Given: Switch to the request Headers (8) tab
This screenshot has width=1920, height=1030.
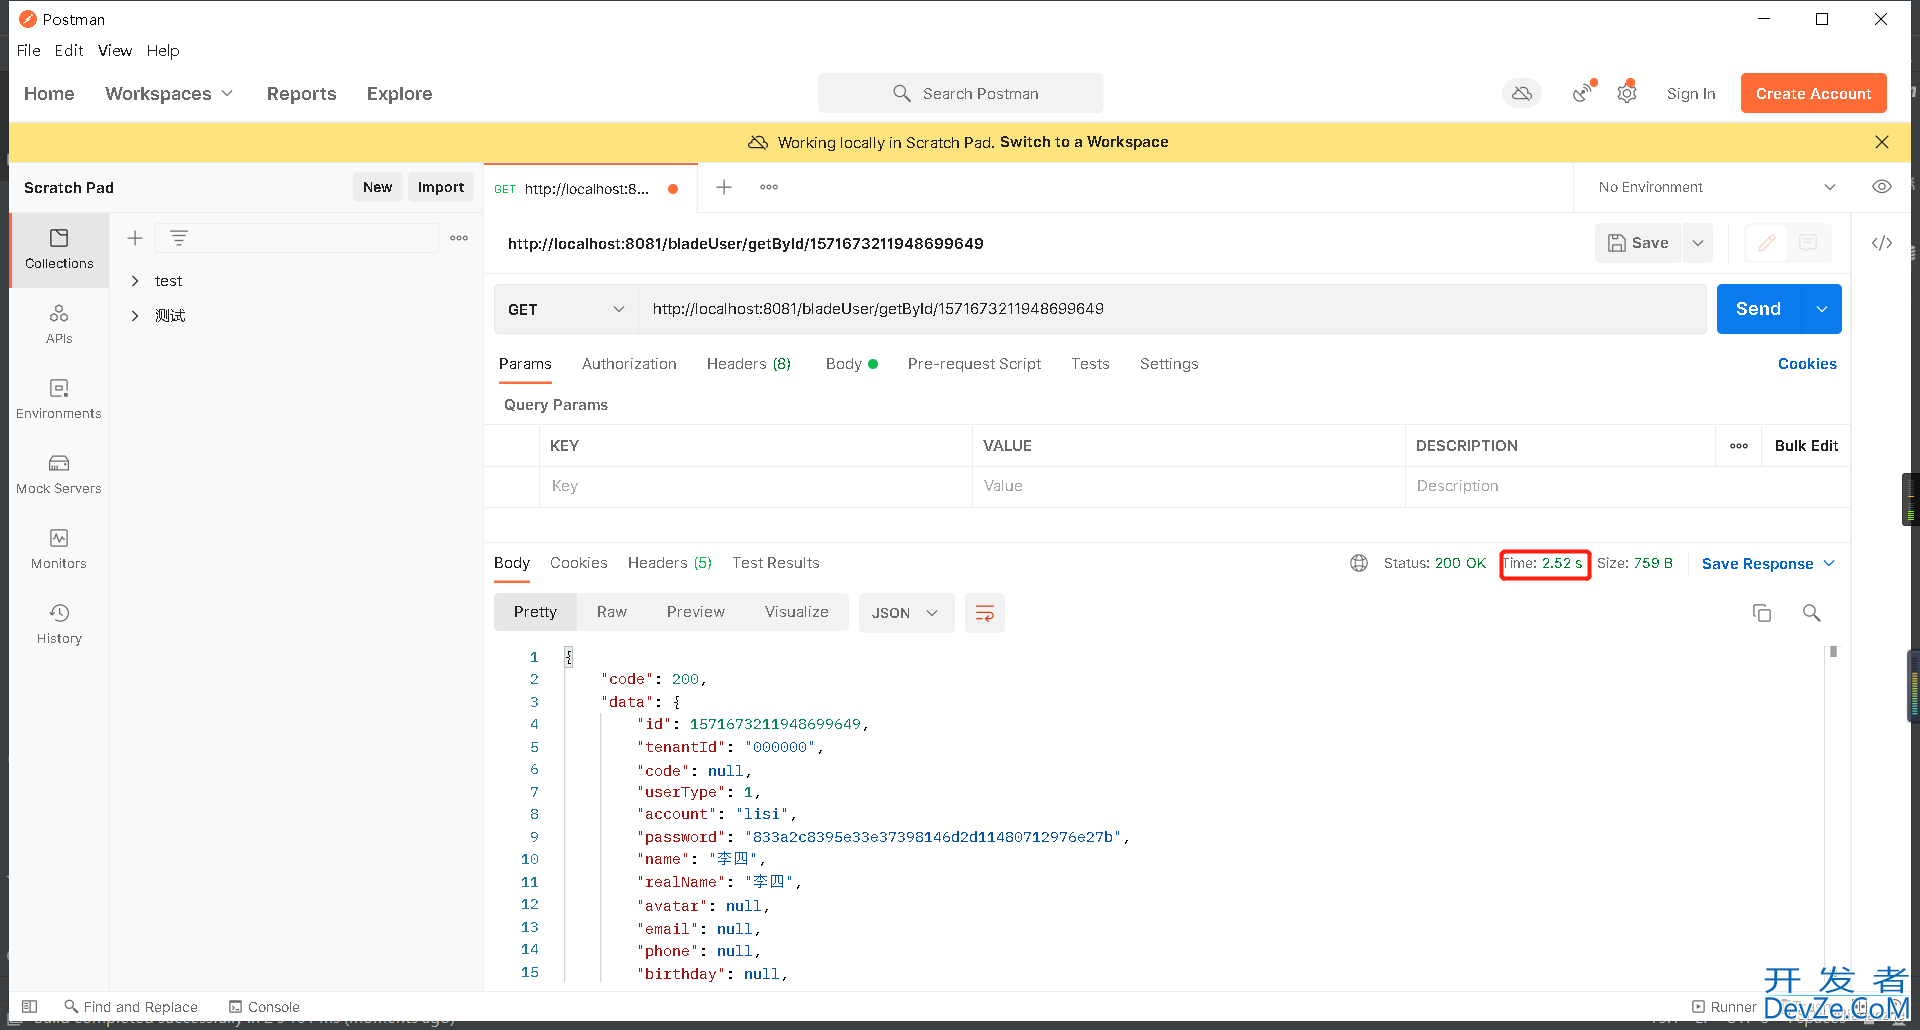Looking at the screenshot, I should tap(749, 364).
